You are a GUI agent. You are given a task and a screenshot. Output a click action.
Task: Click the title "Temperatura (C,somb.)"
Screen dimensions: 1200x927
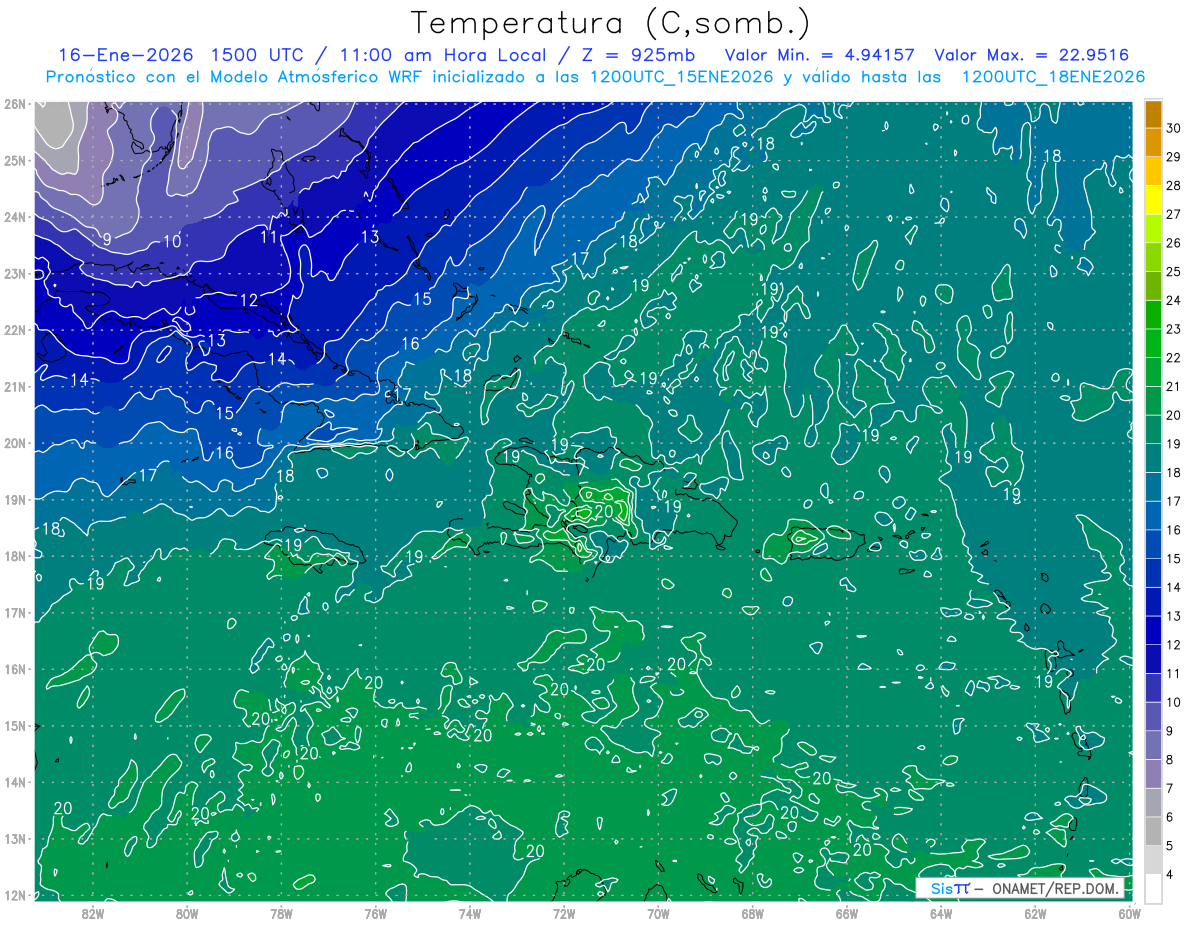click(x=611, y=24)
